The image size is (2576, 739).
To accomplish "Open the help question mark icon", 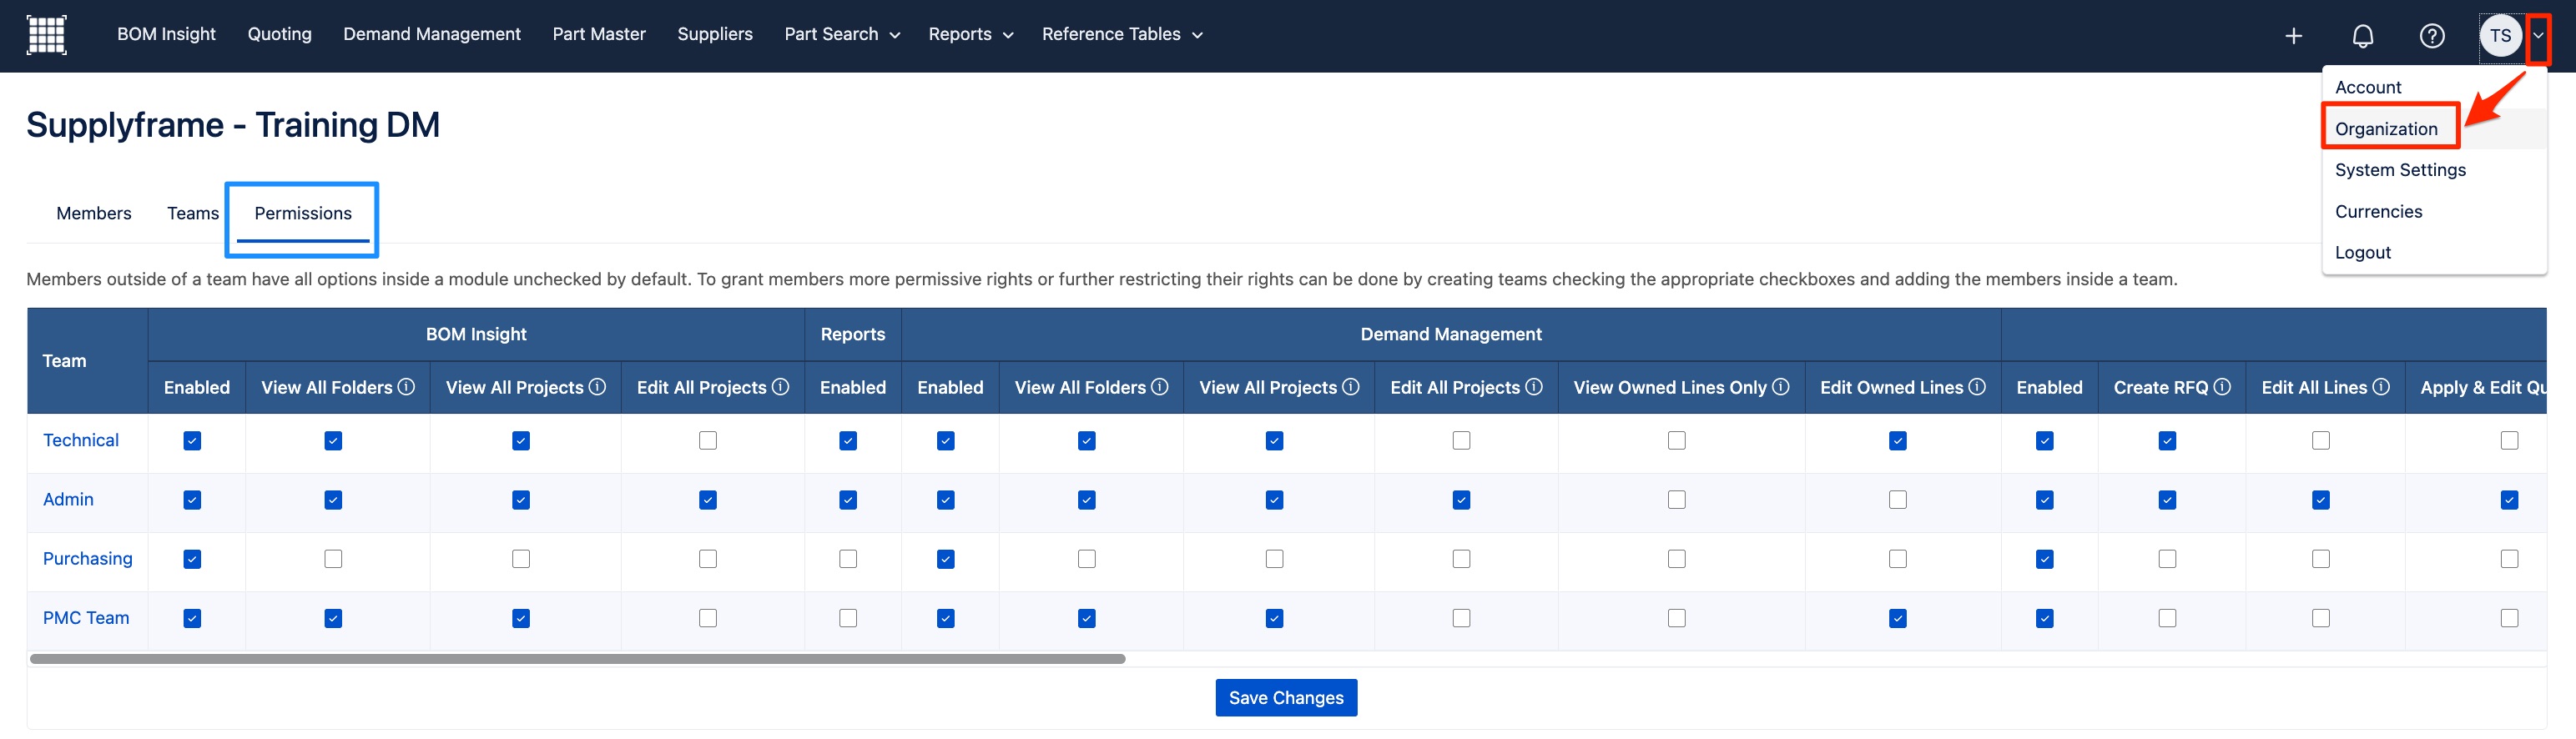I will (2431, 36).
